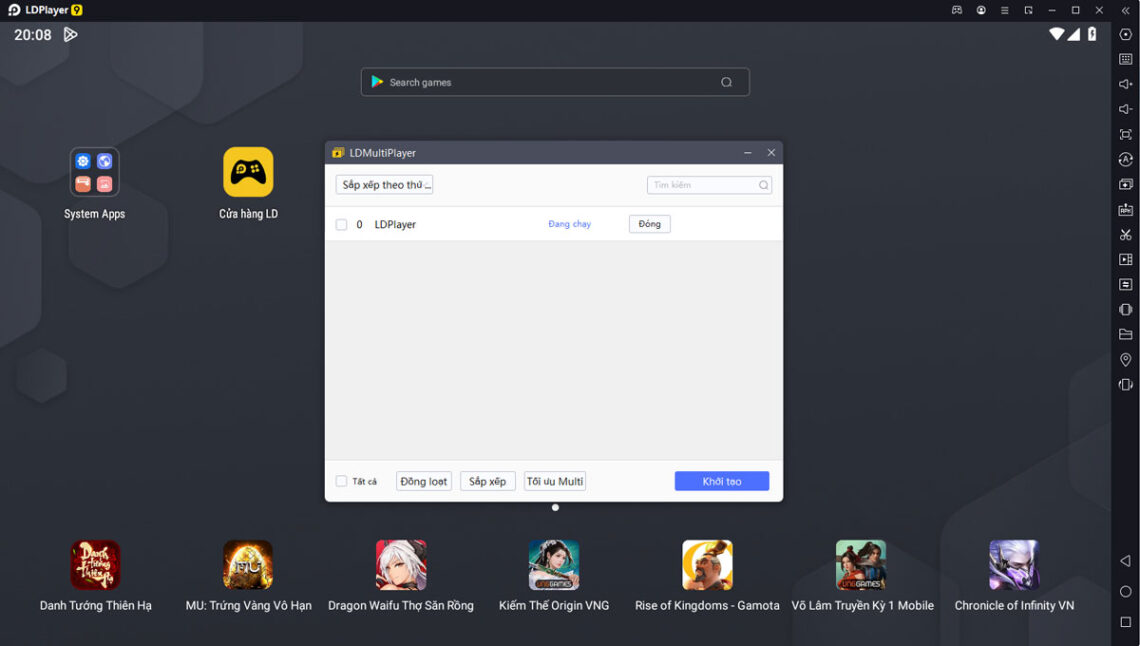Screen dimensions: 1140x646
Task: Open the Cửa hàng LD store app
Action: pyautogui.click(x=248, y=172)
